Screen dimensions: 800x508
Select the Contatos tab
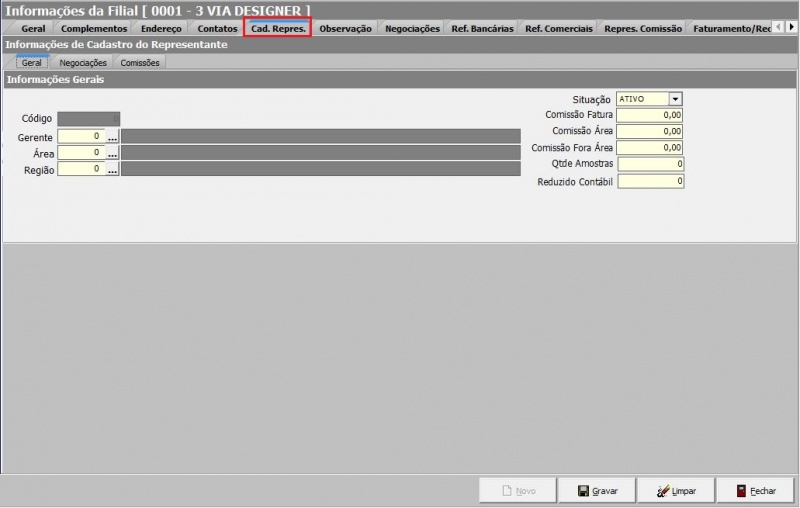click(217, 29)
